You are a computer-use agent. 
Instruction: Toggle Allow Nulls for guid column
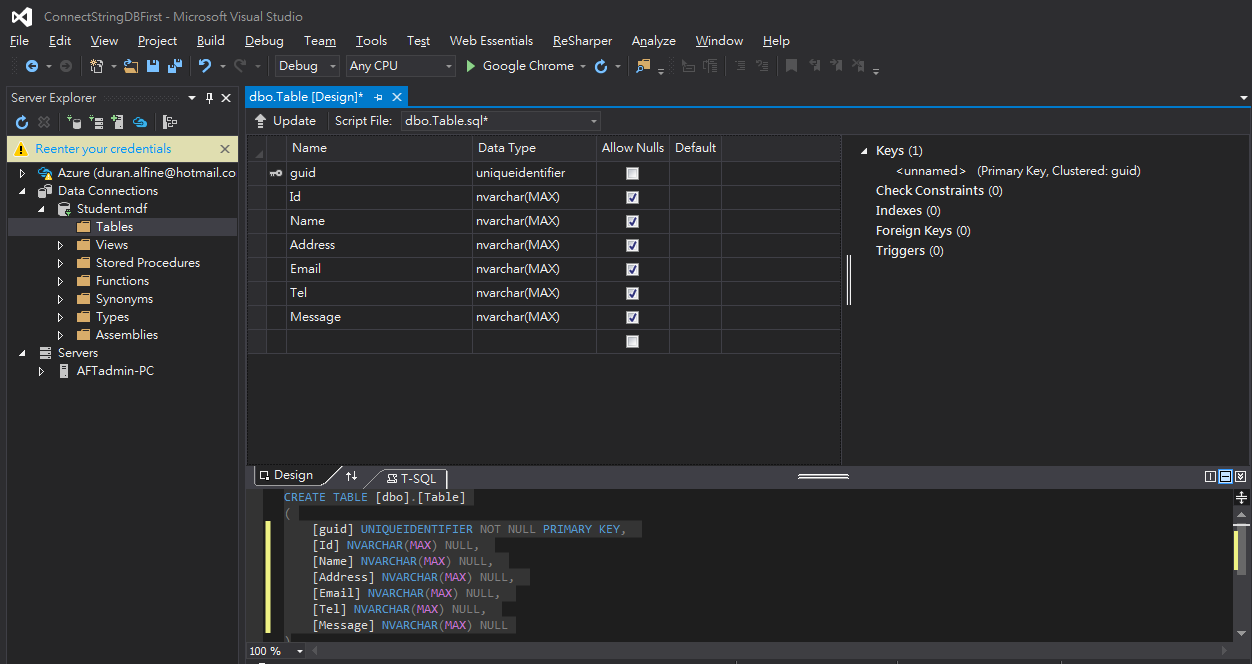(x=632, y=173)
